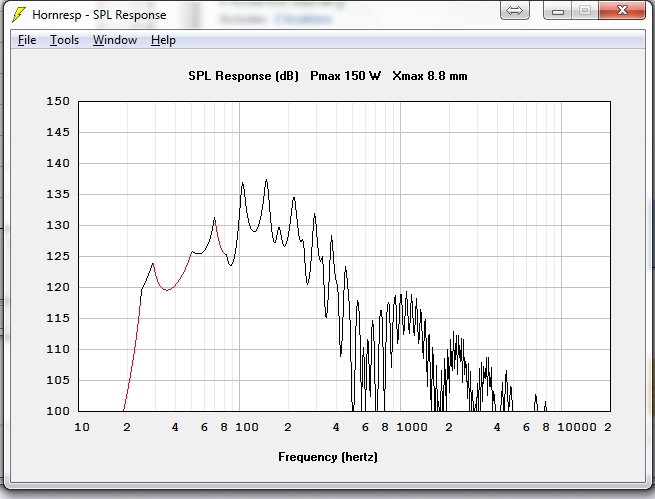Click the 110 dB y-axis label
The height and width of the screenshot is (499, 655).
click(x=58, y=349)
